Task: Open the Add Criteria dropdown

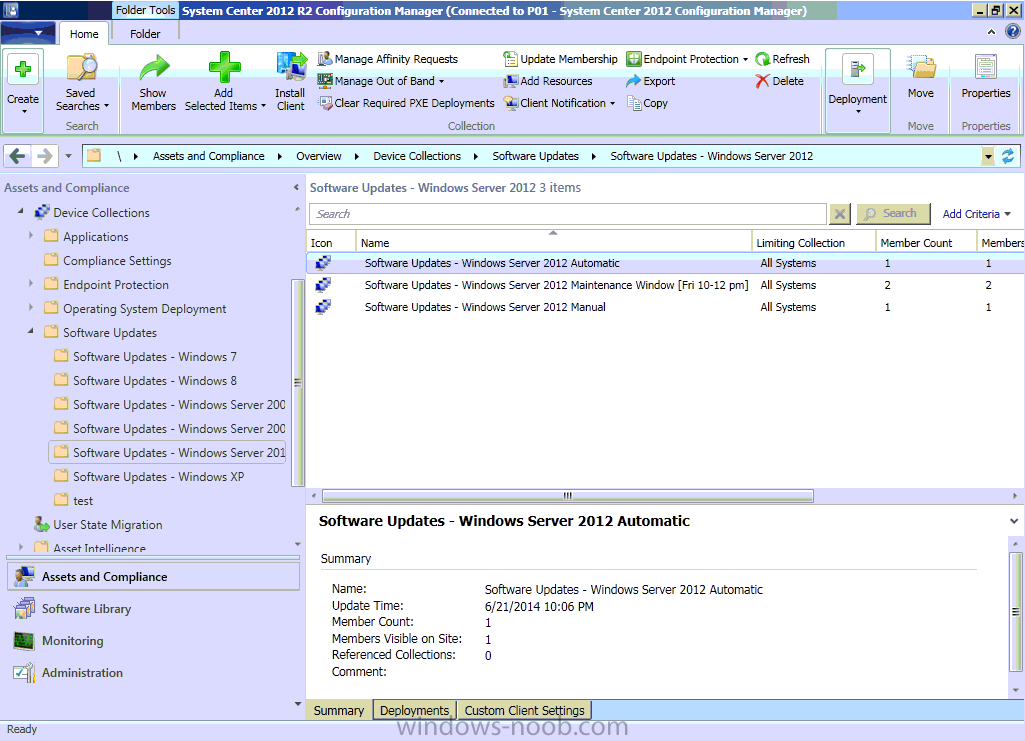Action: (x=976, y=214)
